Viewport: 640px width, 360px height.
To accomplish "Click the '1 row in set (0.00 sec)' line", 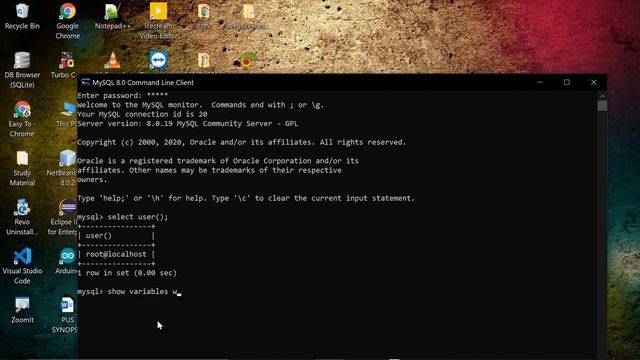I will coord(127,273).
